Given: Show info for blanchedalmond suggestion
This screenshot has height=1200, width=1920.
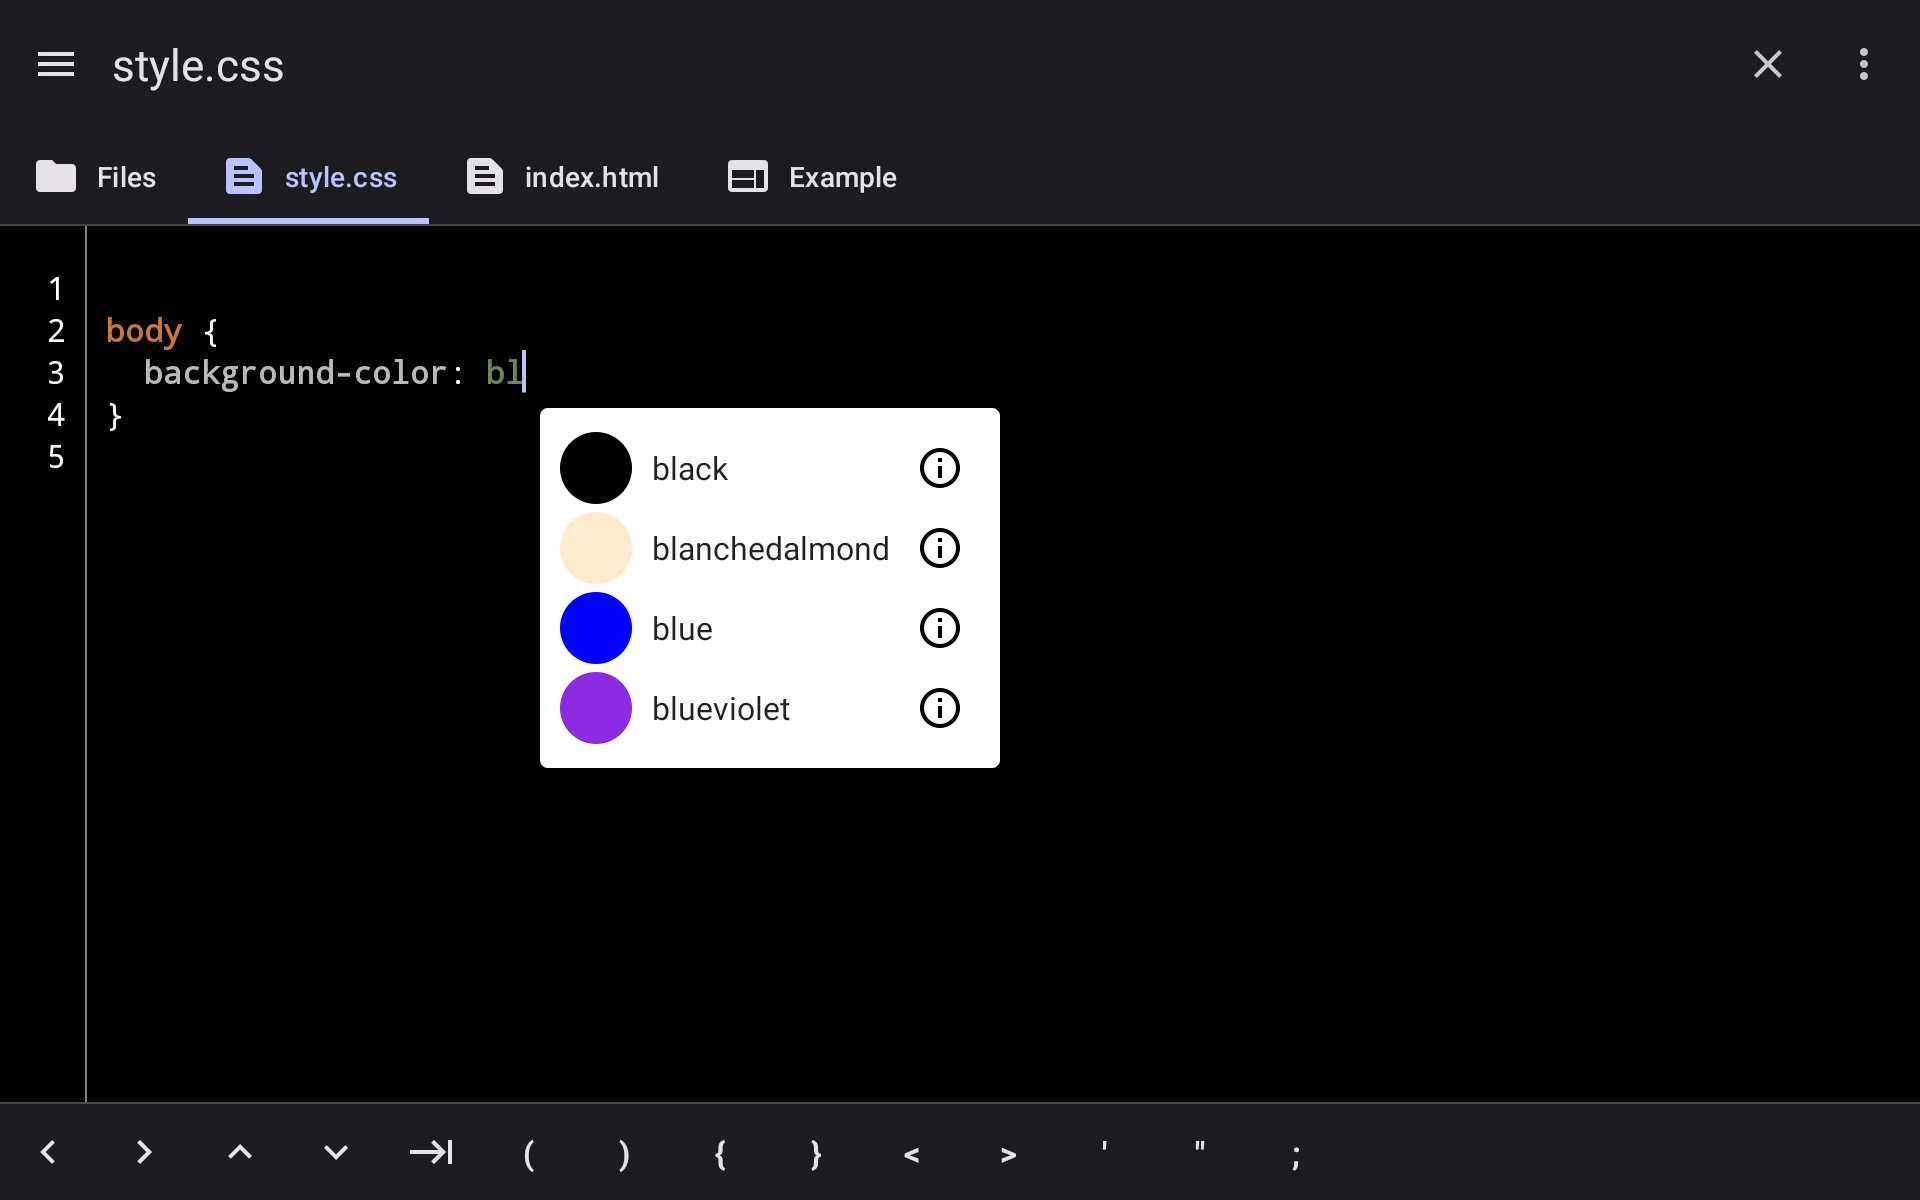Looking at the screenshot, I should (x=939, y=548).
